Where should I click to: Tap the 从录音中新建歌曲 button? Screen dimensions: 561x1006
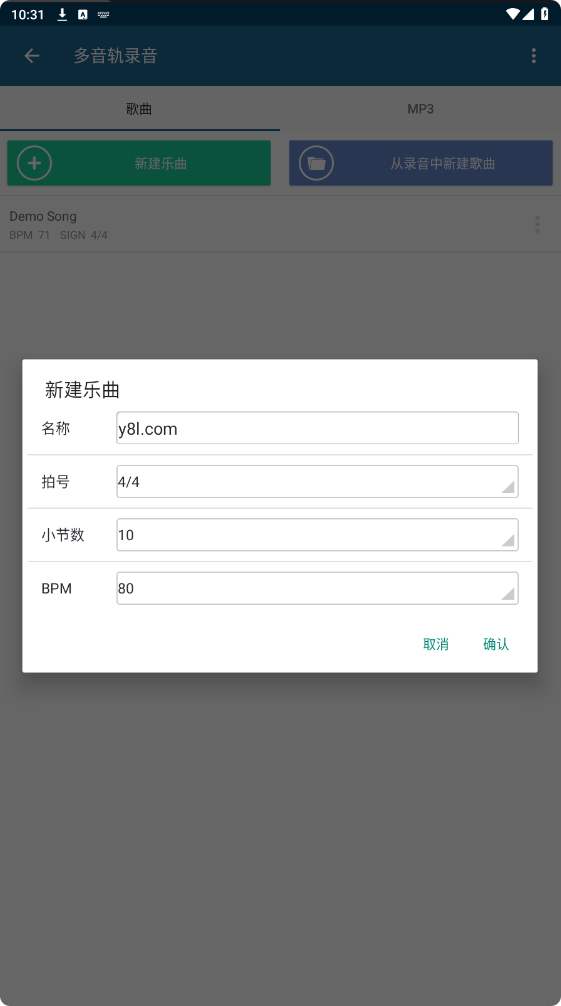pos(420,163)
